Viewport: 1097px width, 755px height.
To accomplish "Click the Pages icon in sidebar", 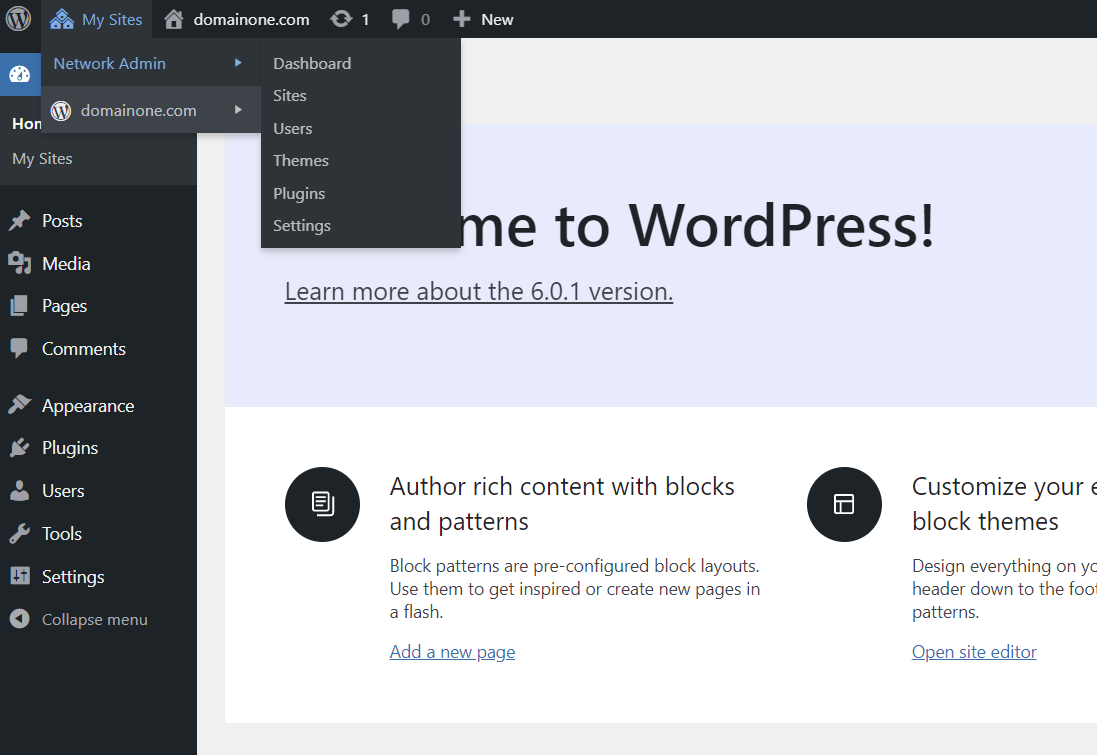I will pyautogui.click(x=20, y=306).
